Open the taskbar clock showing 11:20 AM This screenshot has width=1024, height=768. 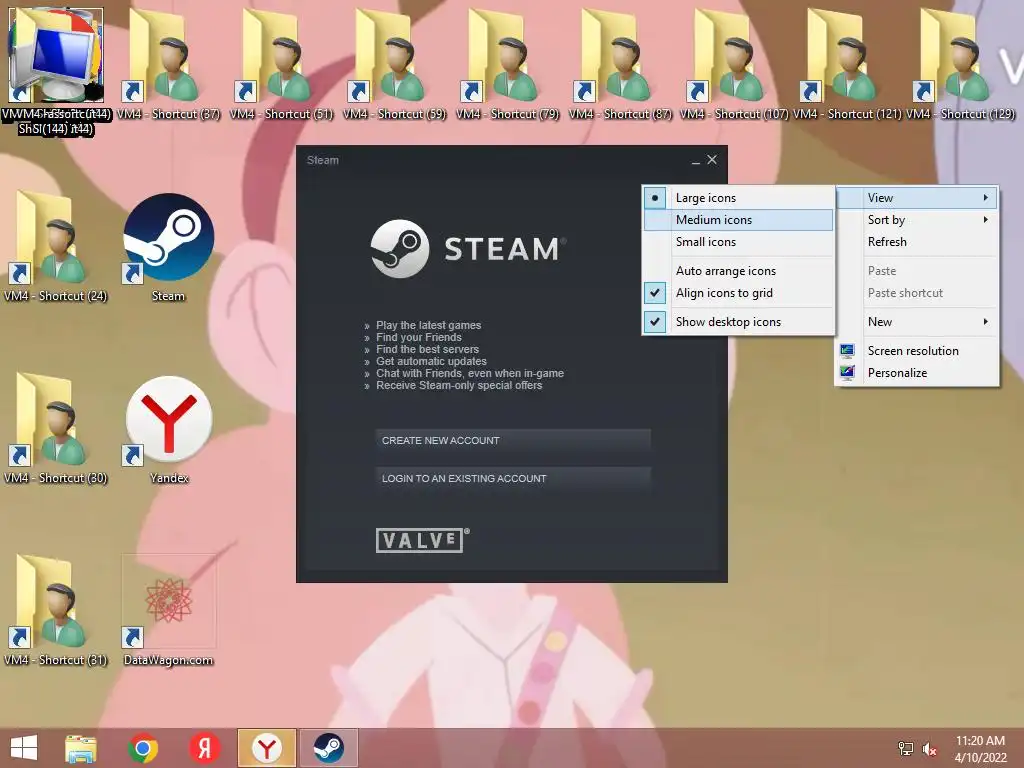[x=980, y=749]
